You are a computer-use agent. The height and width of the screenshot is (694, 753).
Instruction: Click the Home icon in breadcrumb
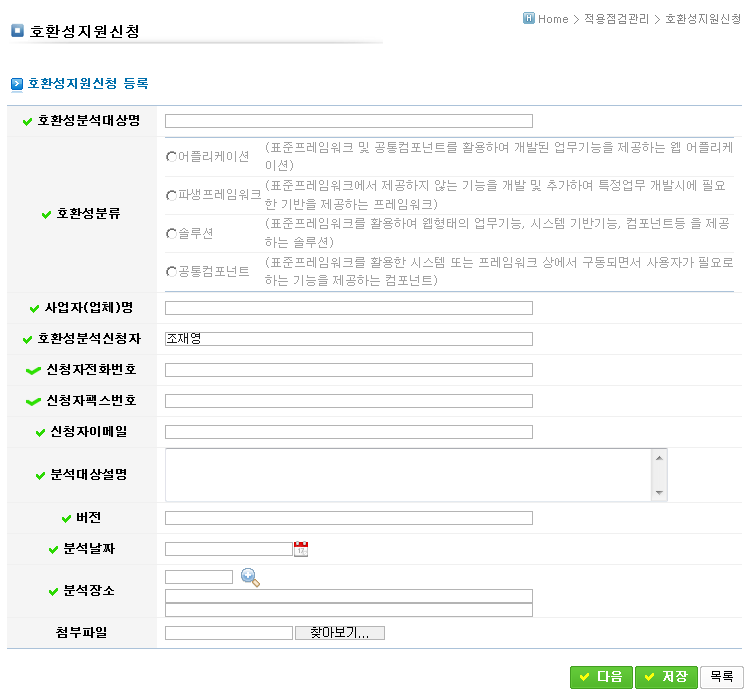click(x=529, y=18)
